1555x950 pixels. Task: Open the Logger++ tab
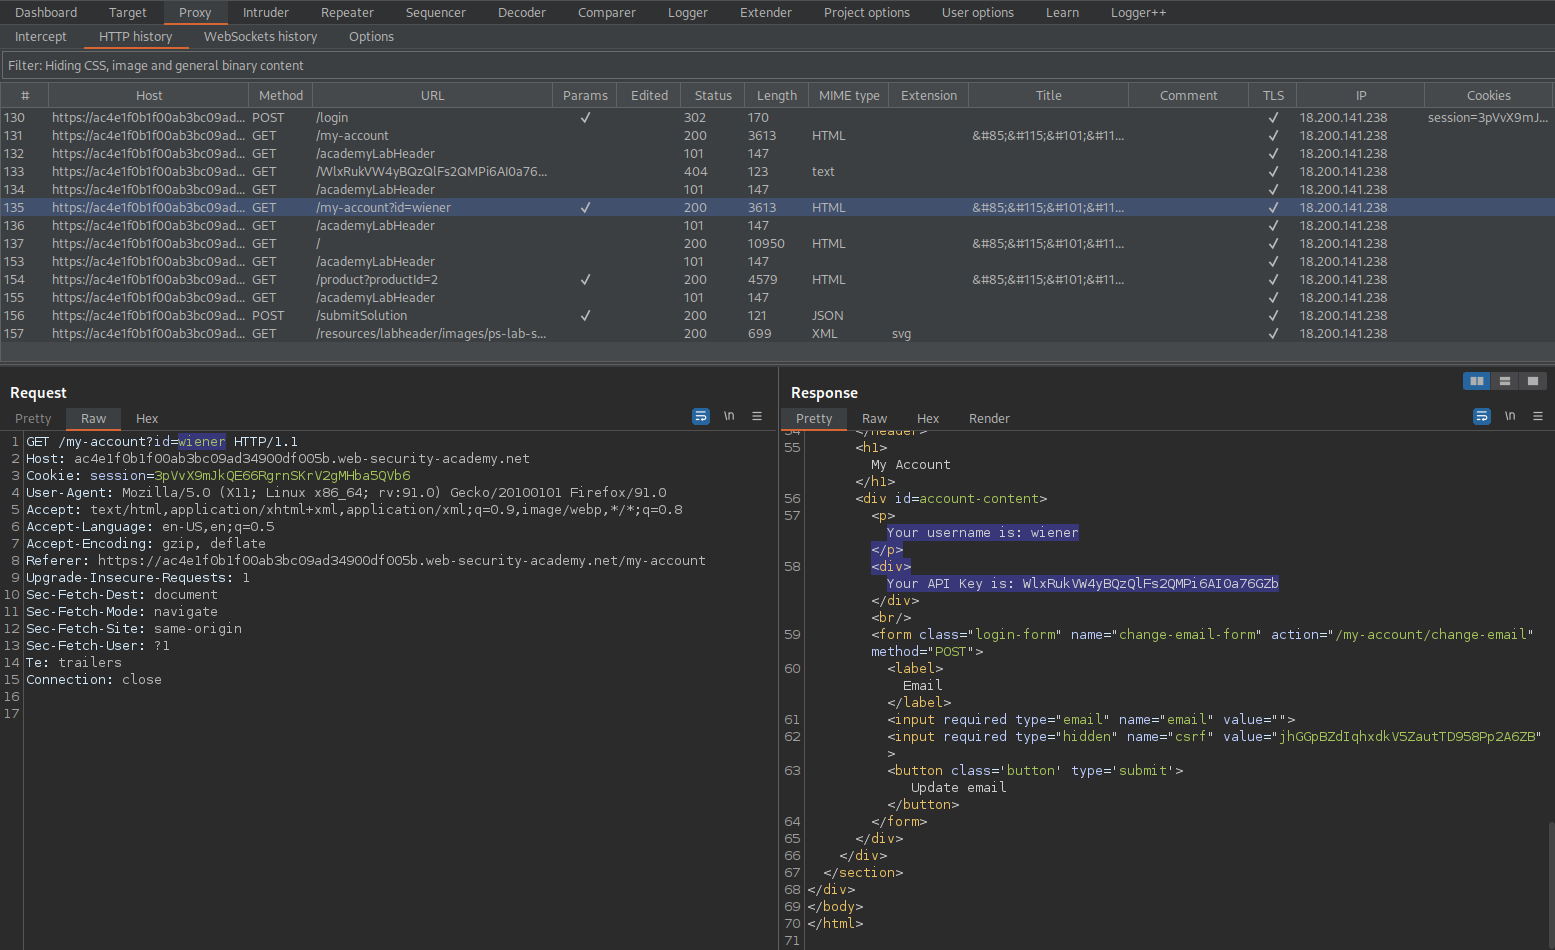pyautogui.click(x=1138, y=13)
